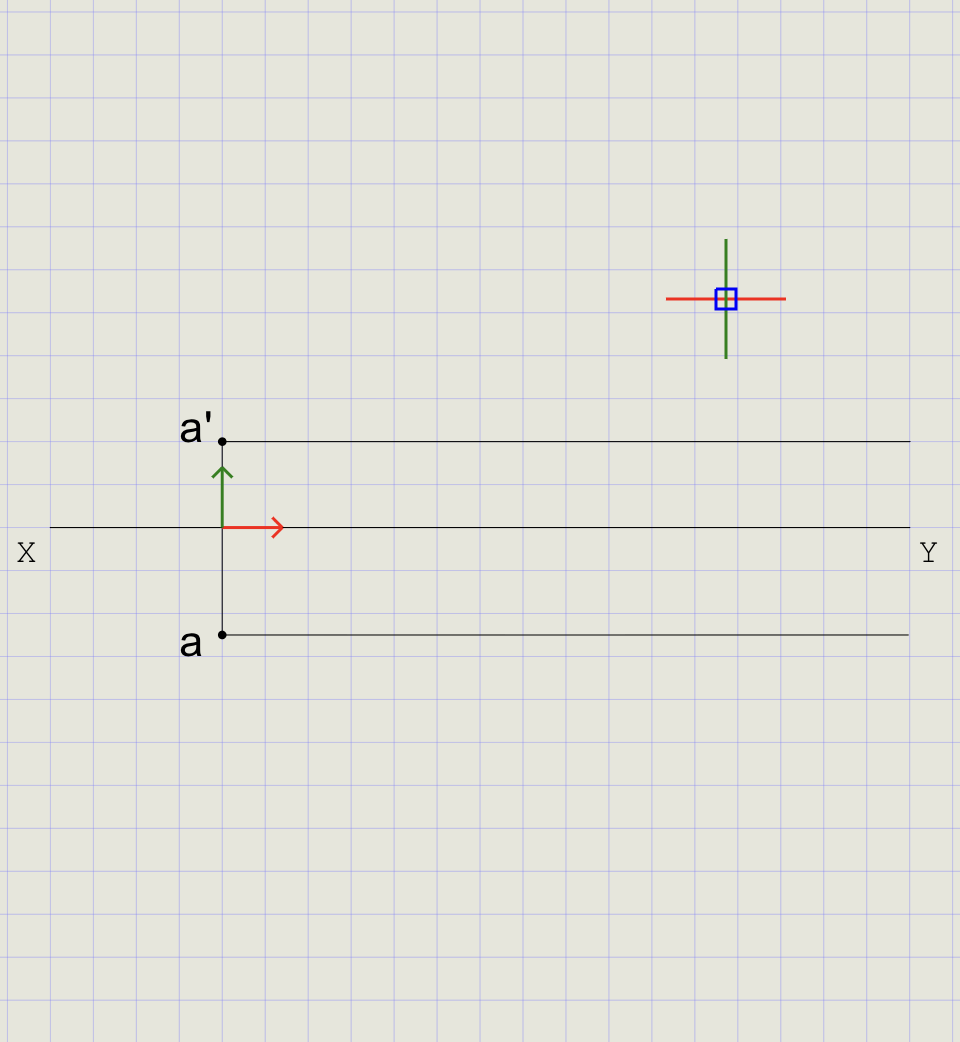Click the origin where axis arrows meet
The height and width of the screenshot is (1042, 960).
coord(222,527)
